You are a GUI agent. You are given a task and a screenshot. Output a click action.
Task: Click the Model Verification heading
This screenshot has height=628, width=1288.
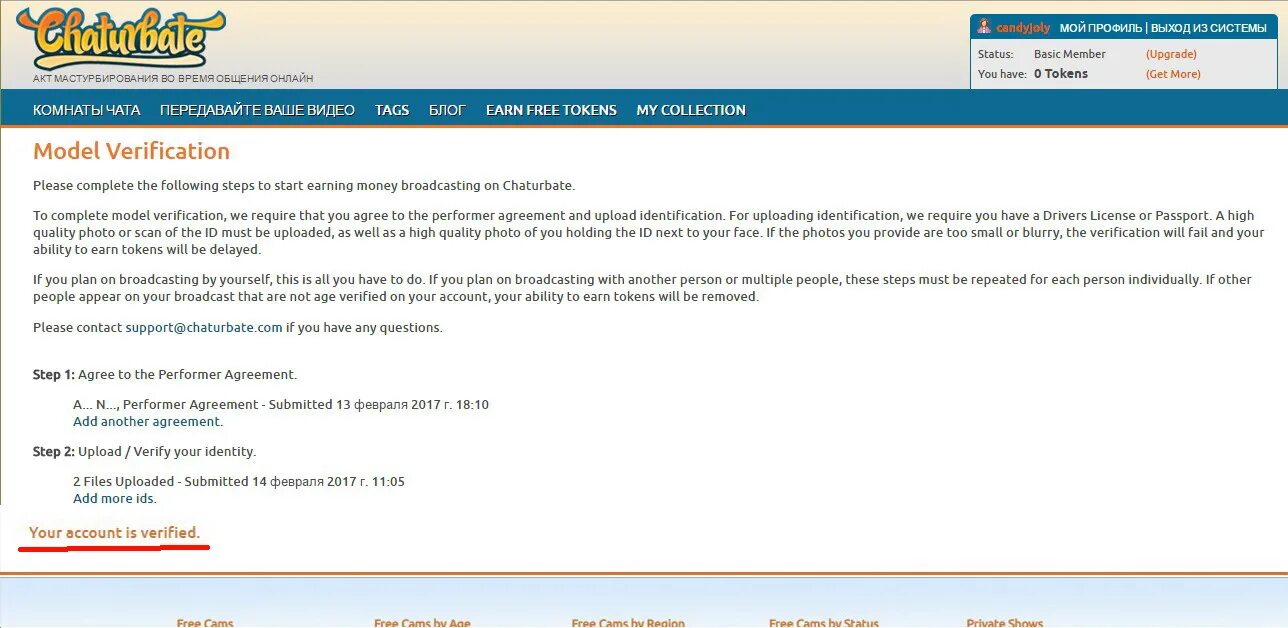(x=131, y=151)
